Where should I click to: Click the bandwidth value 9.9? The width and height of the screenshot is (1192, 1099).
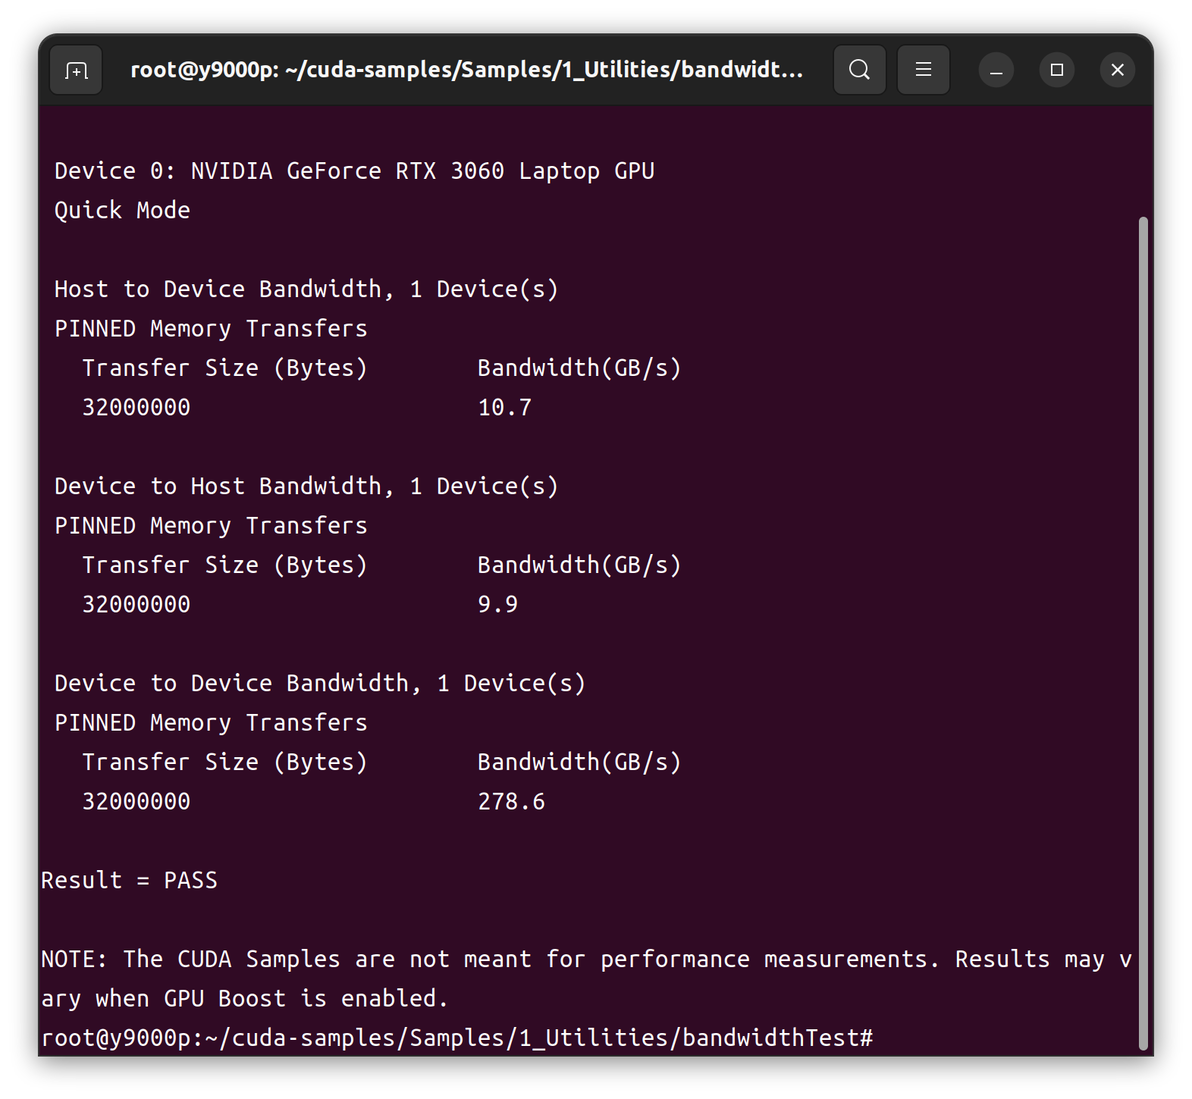tap(498, 604)
